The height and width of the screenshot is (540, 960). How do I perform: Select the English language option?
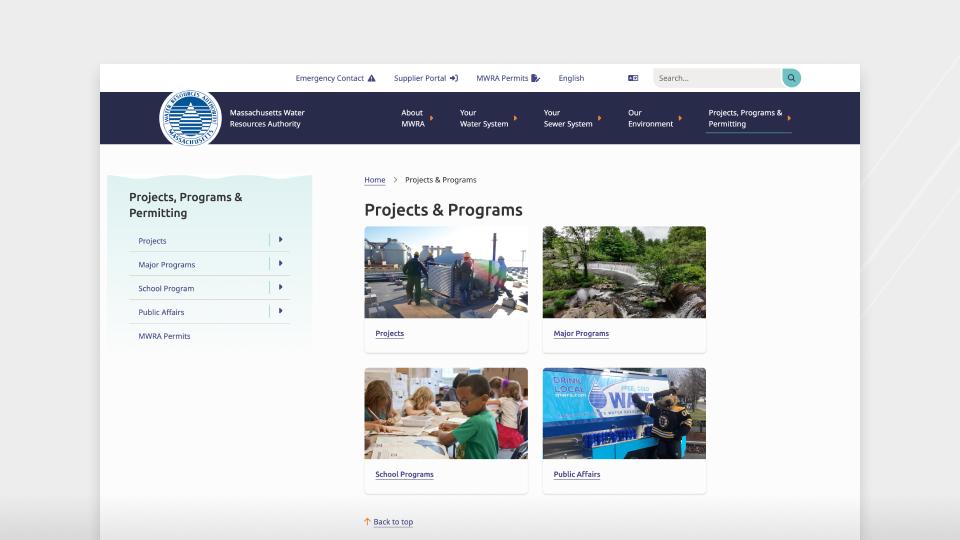571,78
